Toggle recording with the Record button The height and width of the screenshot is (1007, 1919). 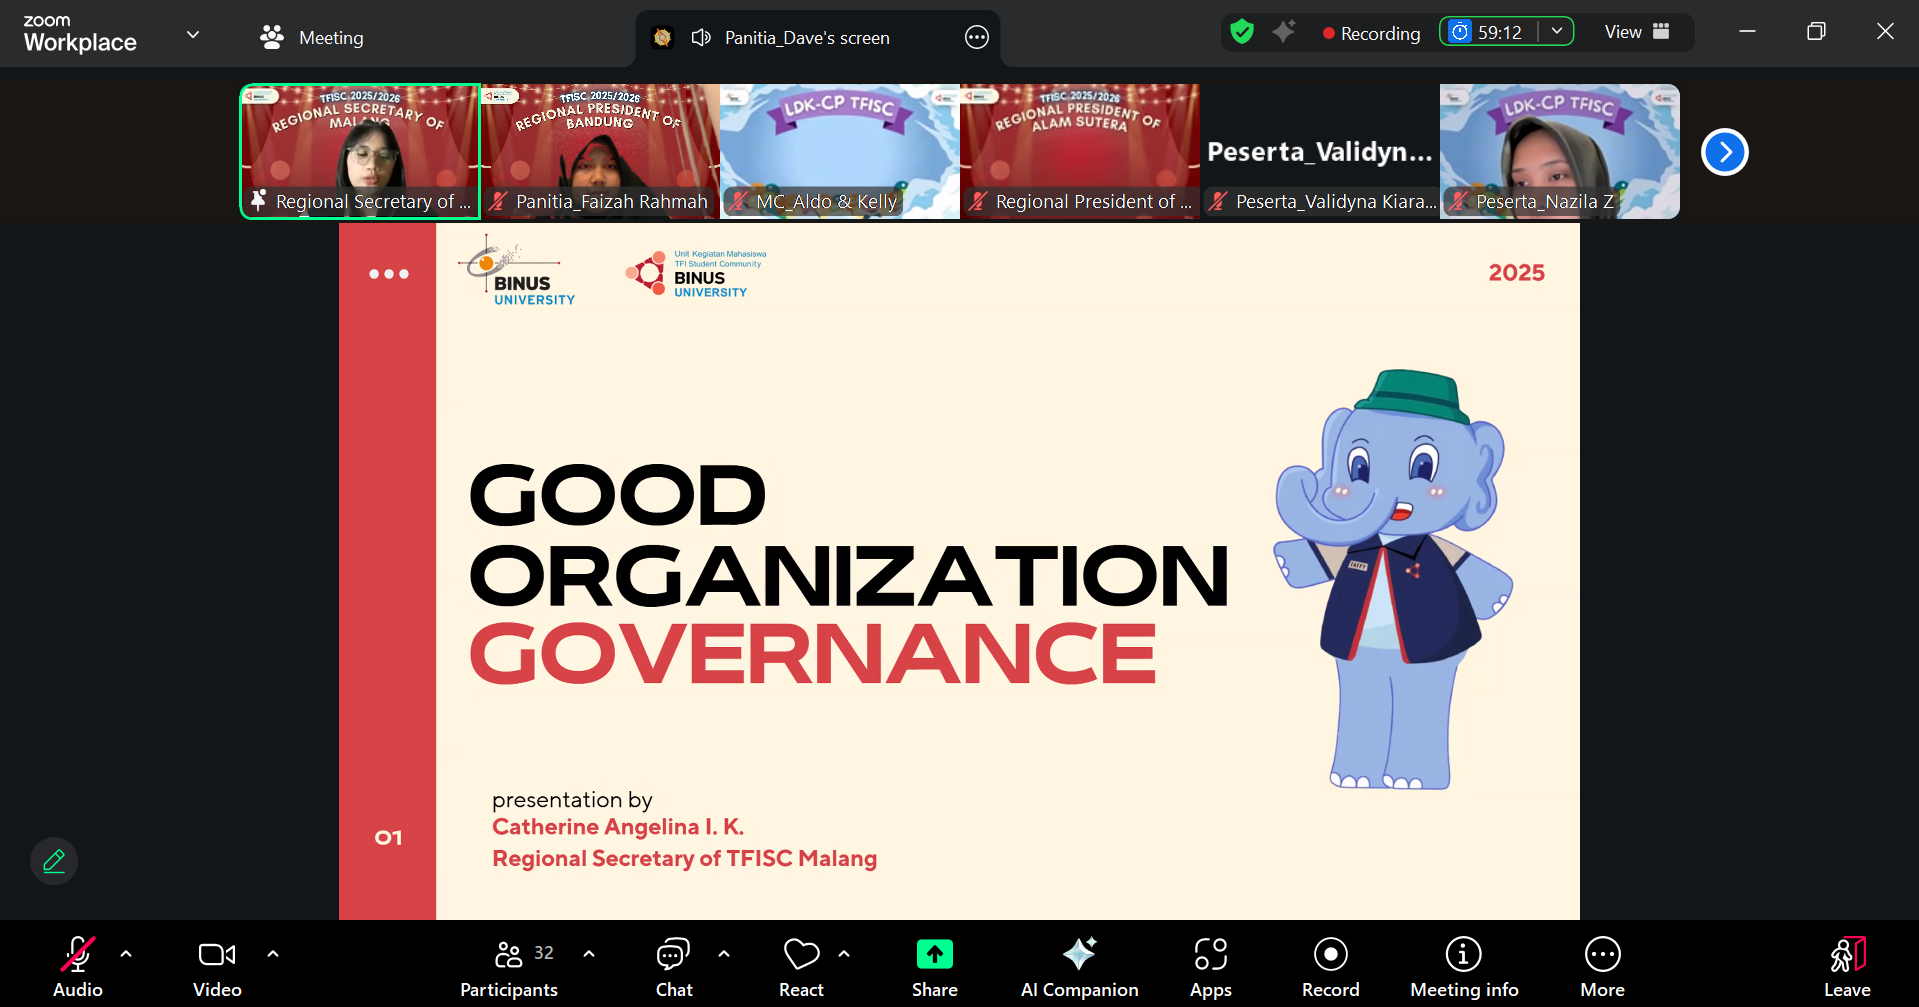1330,966
